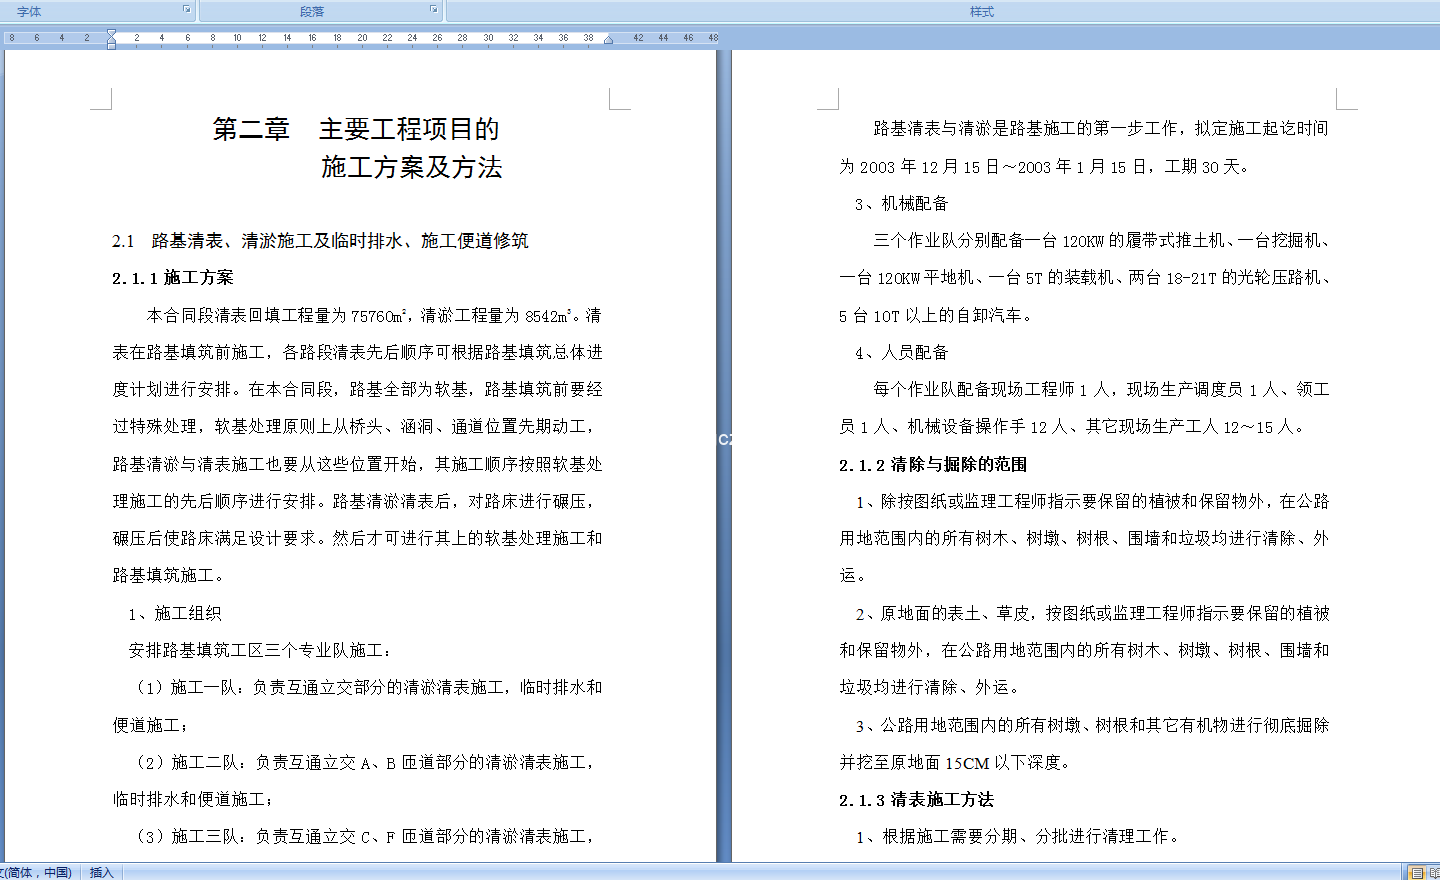Screen dimensions: 1440x880
Task: Click the 段落 group label
Action: point(312,12)
